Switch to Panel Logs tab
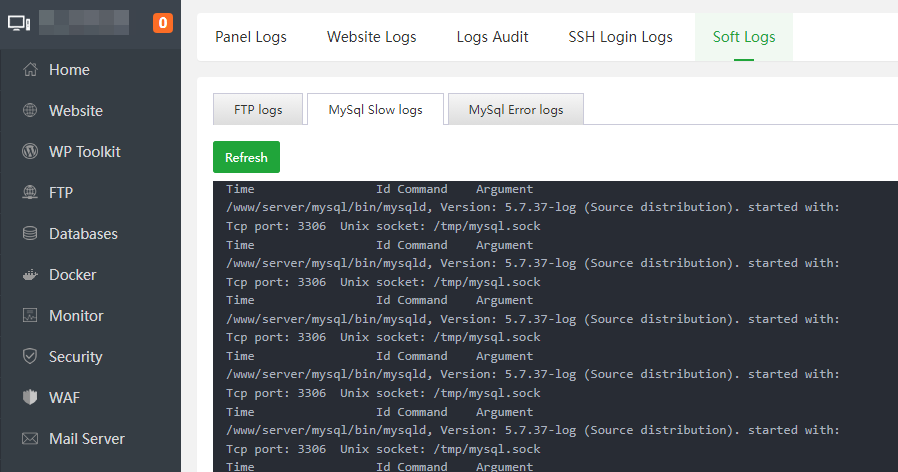The image size is (898, 472). (251, 37)
